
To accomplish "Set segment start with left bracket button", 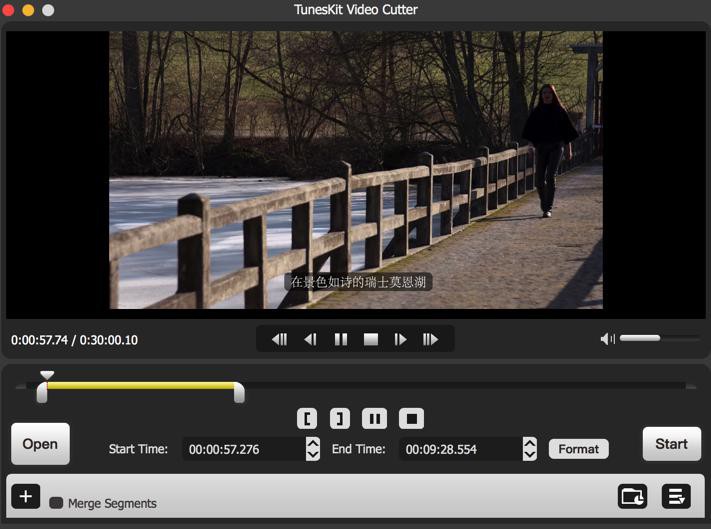I will pos(307,418).
